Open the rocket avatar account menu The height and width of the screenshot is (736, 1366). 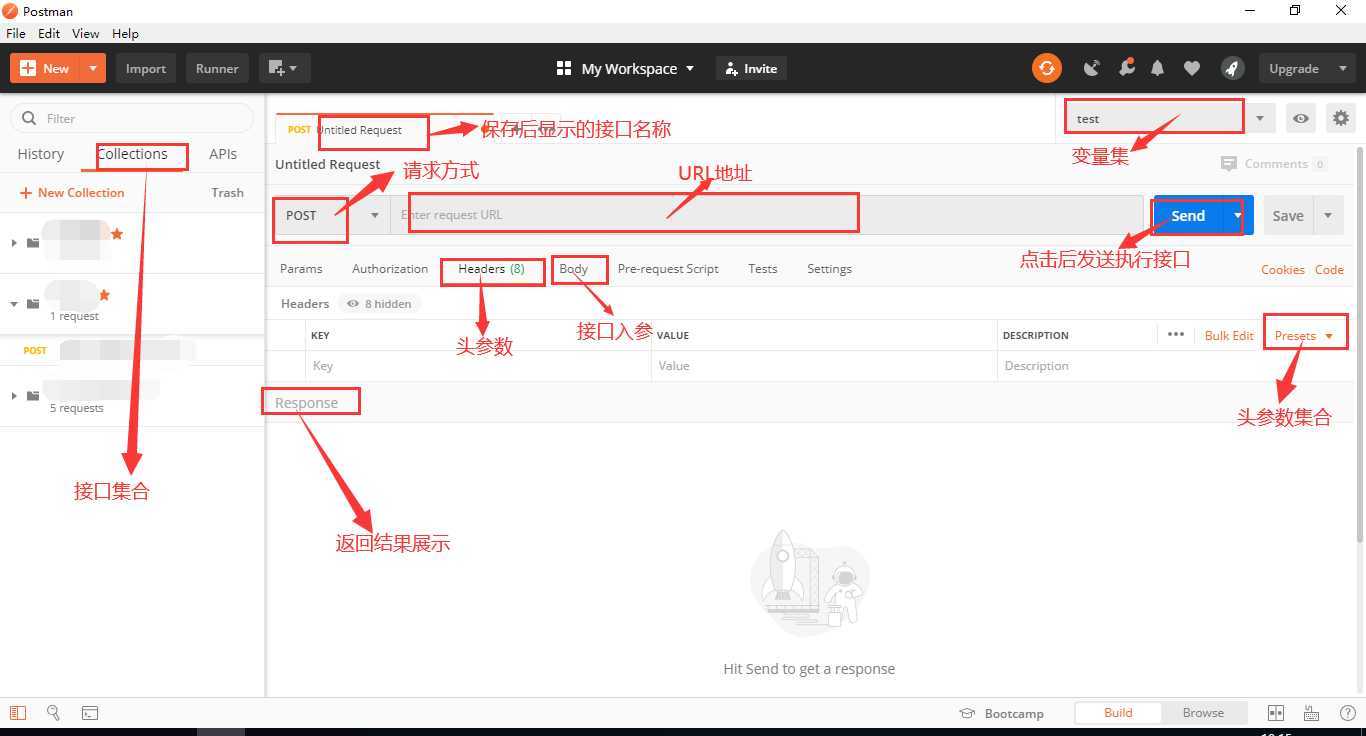point(1232,68)
